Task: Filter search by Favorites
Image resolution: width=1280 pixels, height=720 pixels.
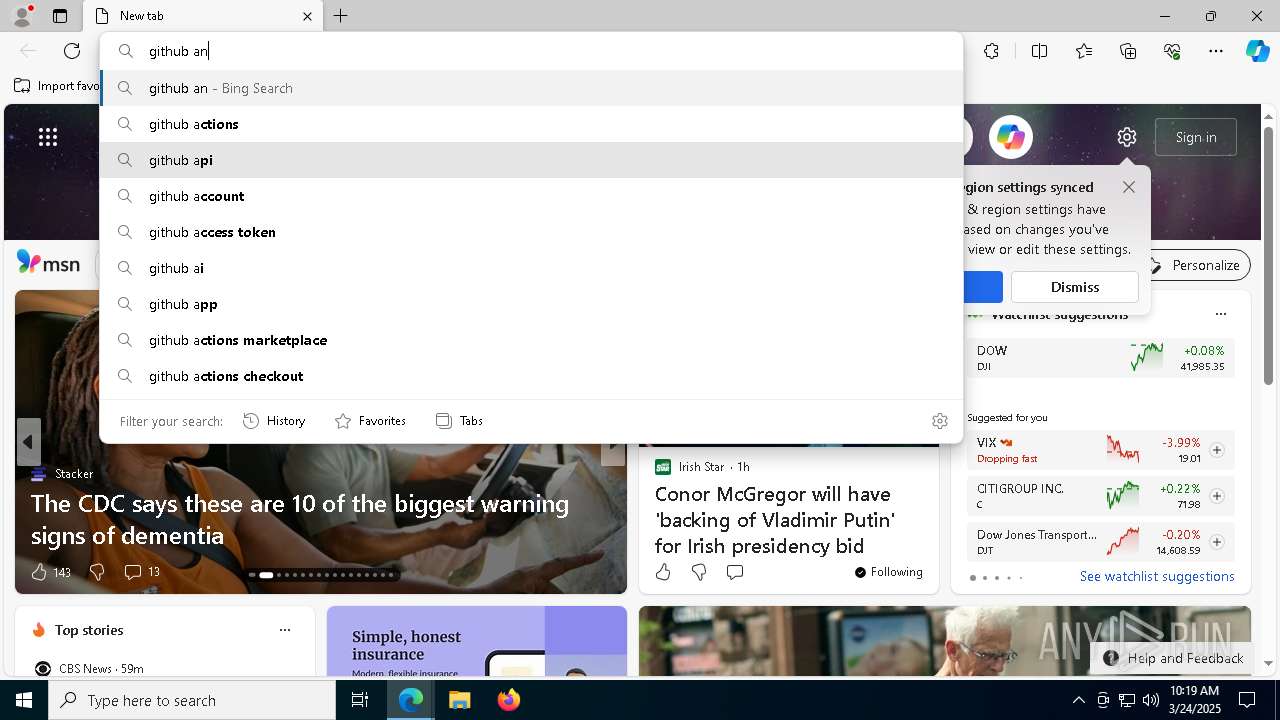Action: coord(370,421)
